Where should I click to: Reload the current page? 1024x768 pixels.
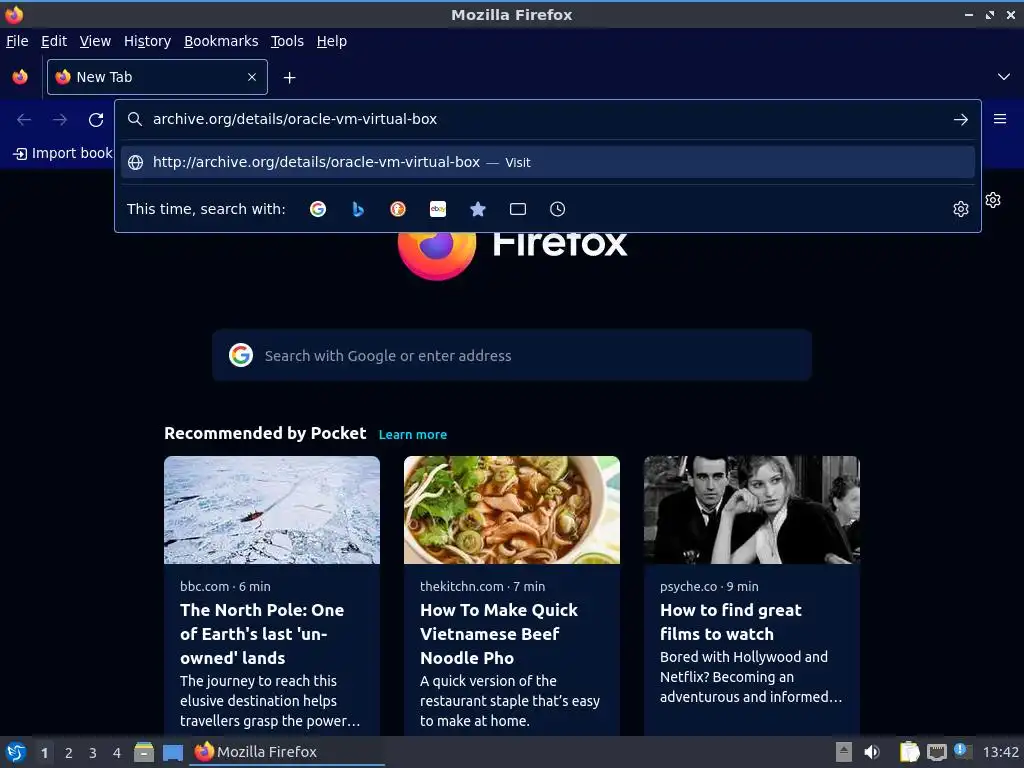(x=96, y=120)
